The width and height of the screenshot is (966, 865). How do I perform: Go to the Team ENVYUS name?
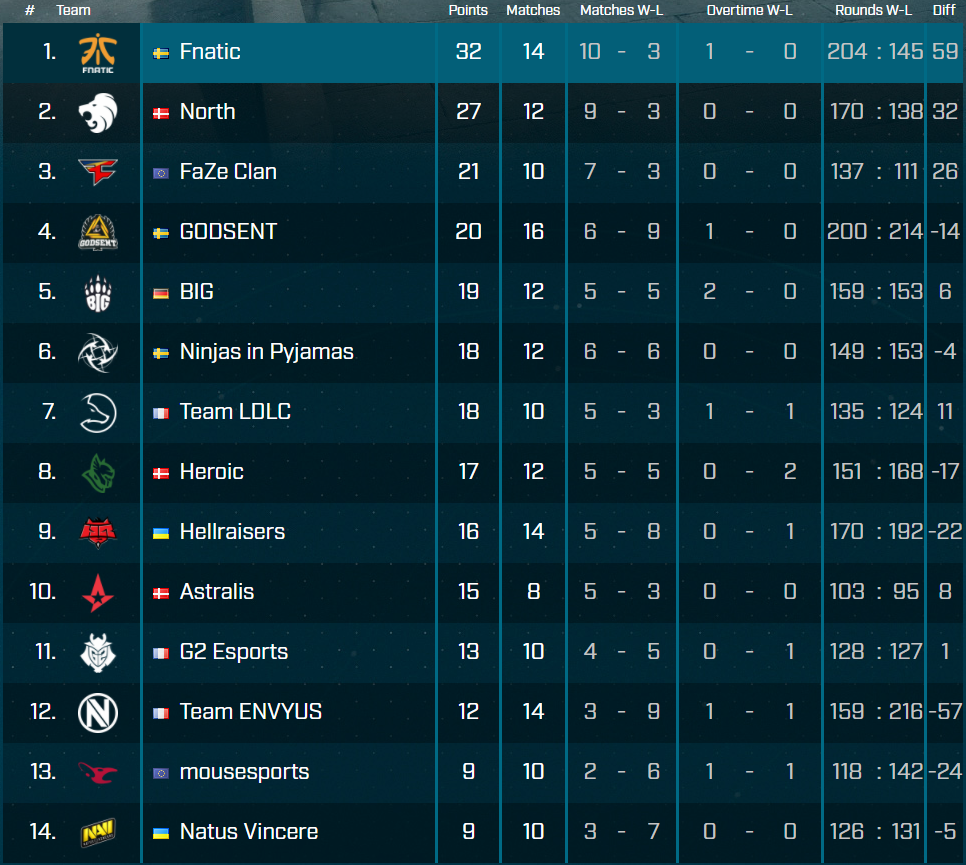pyautogui.click(x=251, y=712)
